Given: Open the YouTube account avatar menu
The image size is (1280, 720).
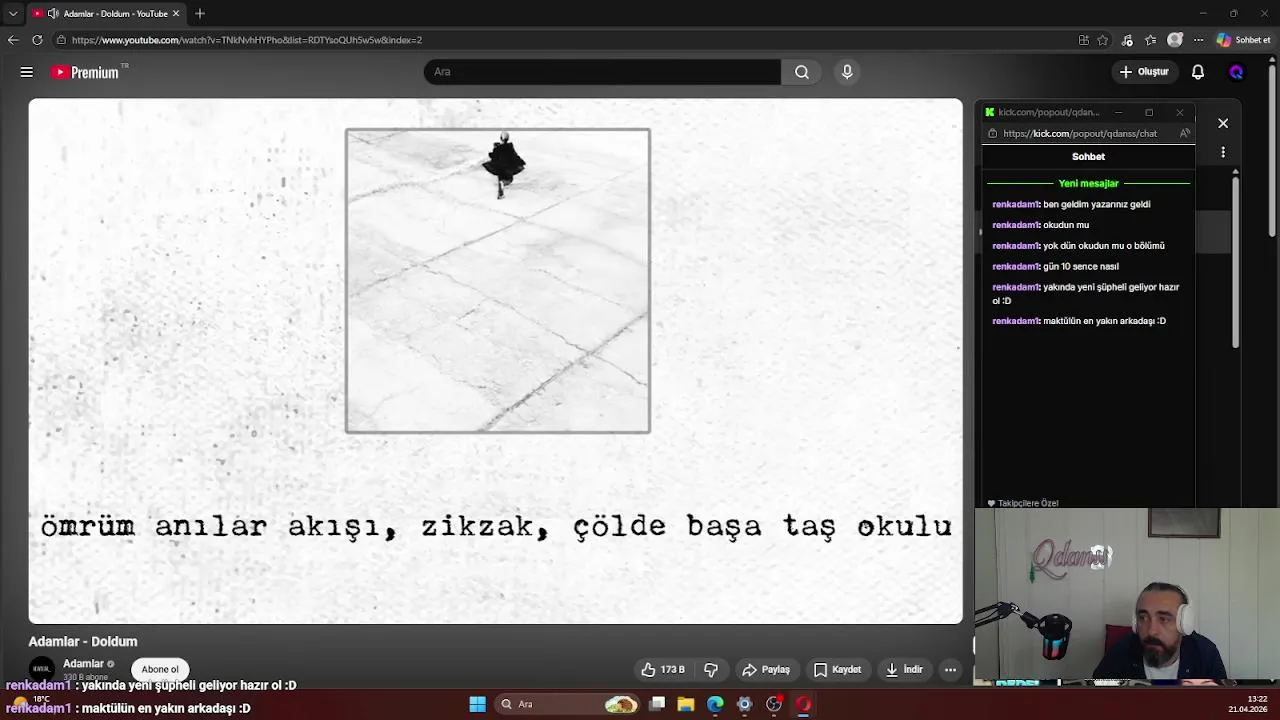Looking at the screenshot, I should pyautogui.click(x=1236, y=72).
